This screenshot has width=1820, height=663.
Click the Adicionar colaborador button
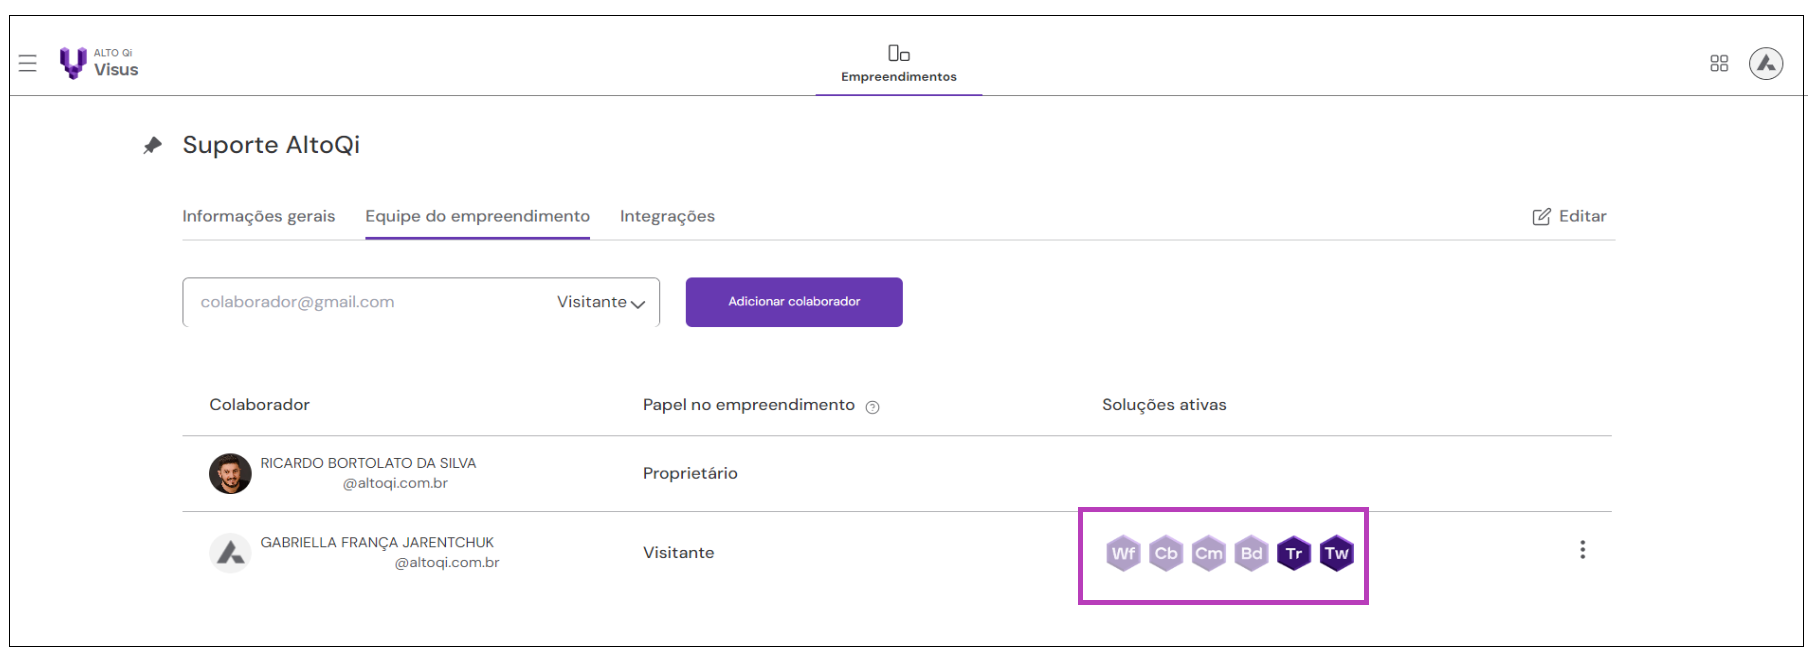(x=793, y=301)
